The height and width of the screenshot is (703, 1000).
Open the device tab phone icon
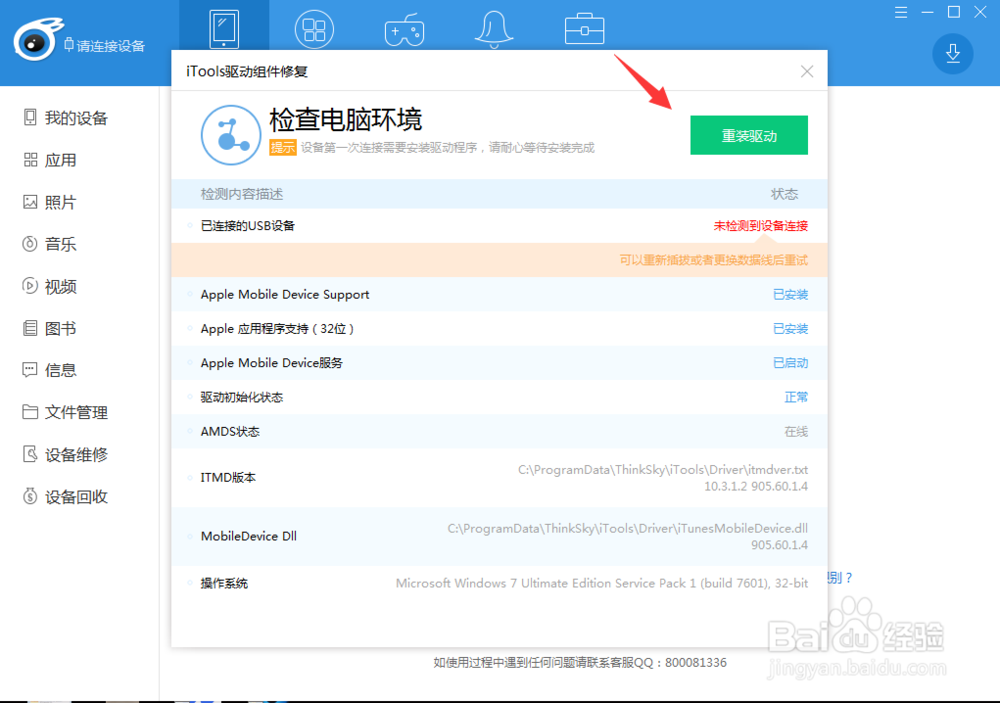coord(224,29)
